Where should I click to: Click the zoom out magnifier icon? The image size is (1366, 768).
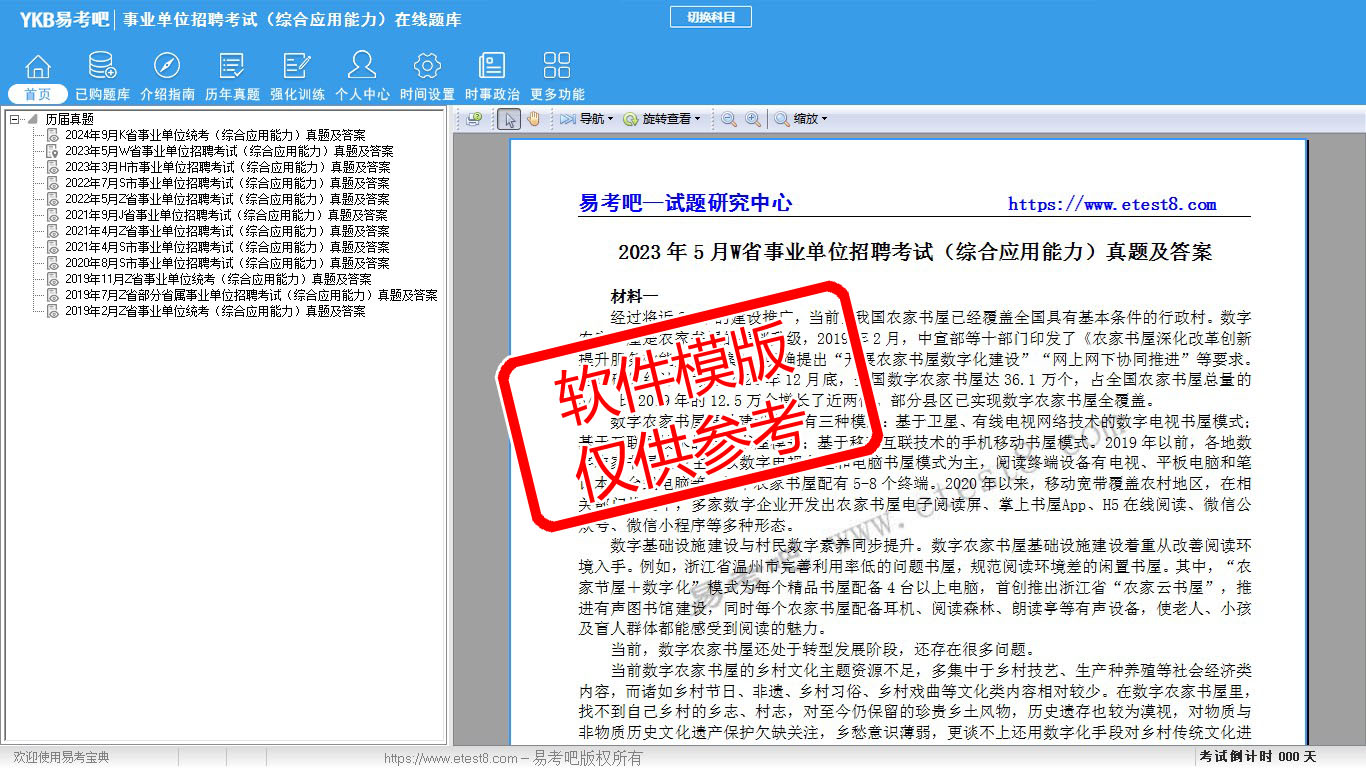coord(728,119)
